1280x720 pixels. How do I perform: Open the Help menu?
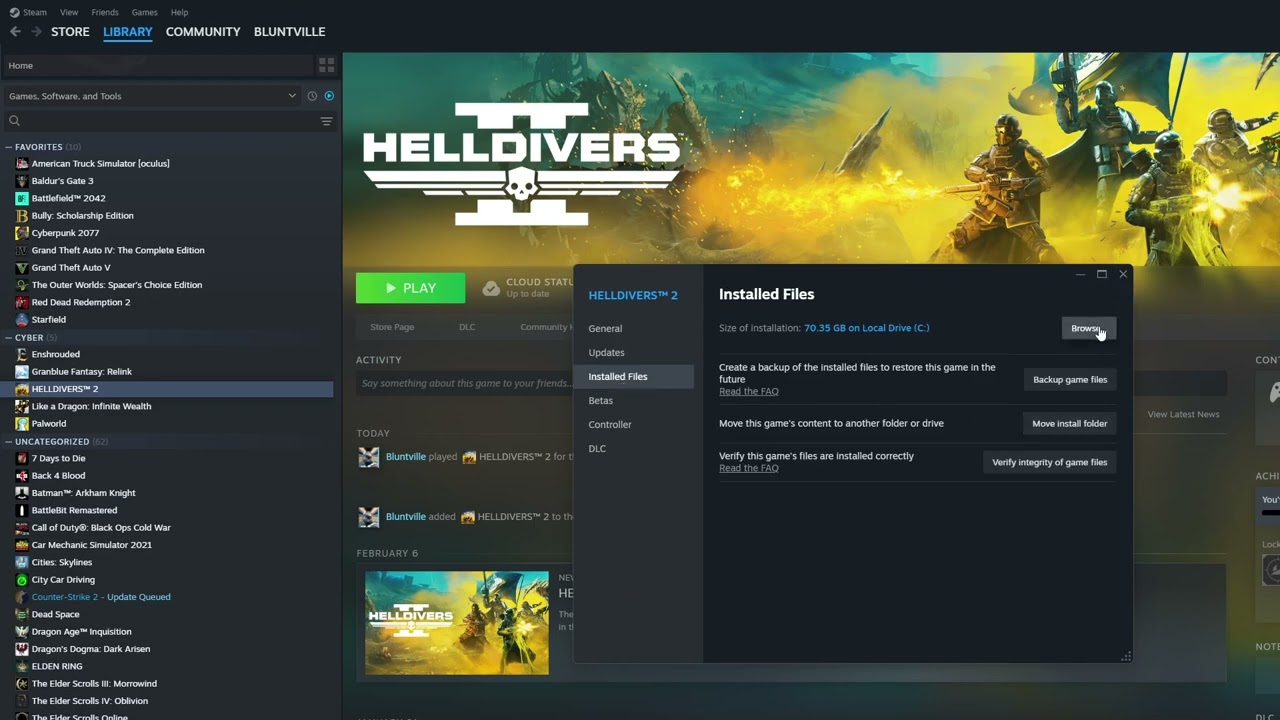(180, 12)
